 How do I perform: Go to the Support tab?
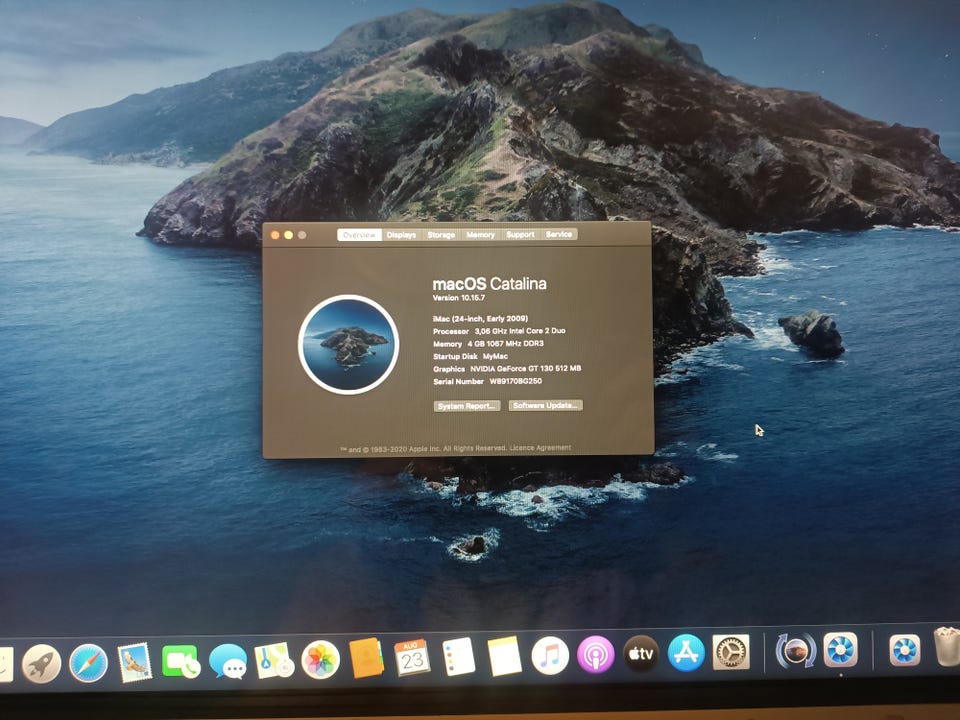coord(520,234)
